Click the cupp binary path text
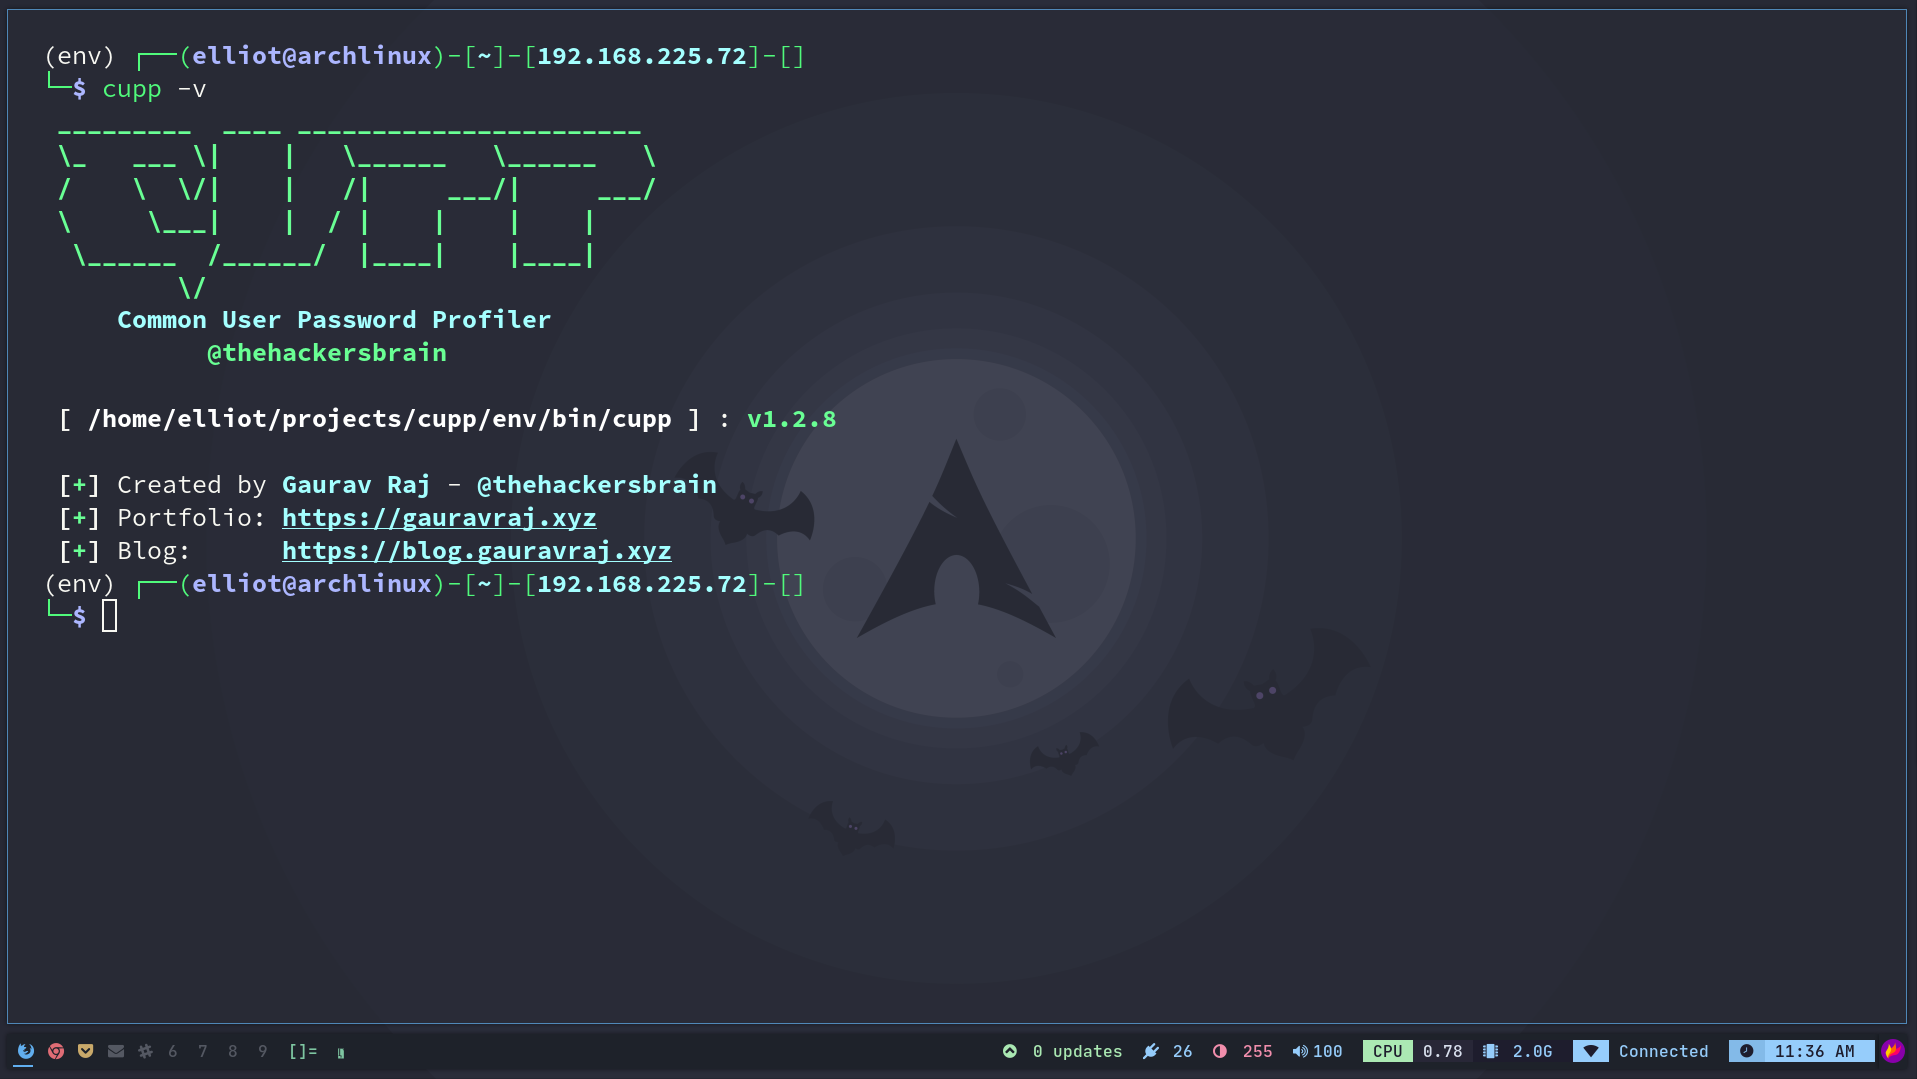1917x1079 pixels. tap(379, 419)
